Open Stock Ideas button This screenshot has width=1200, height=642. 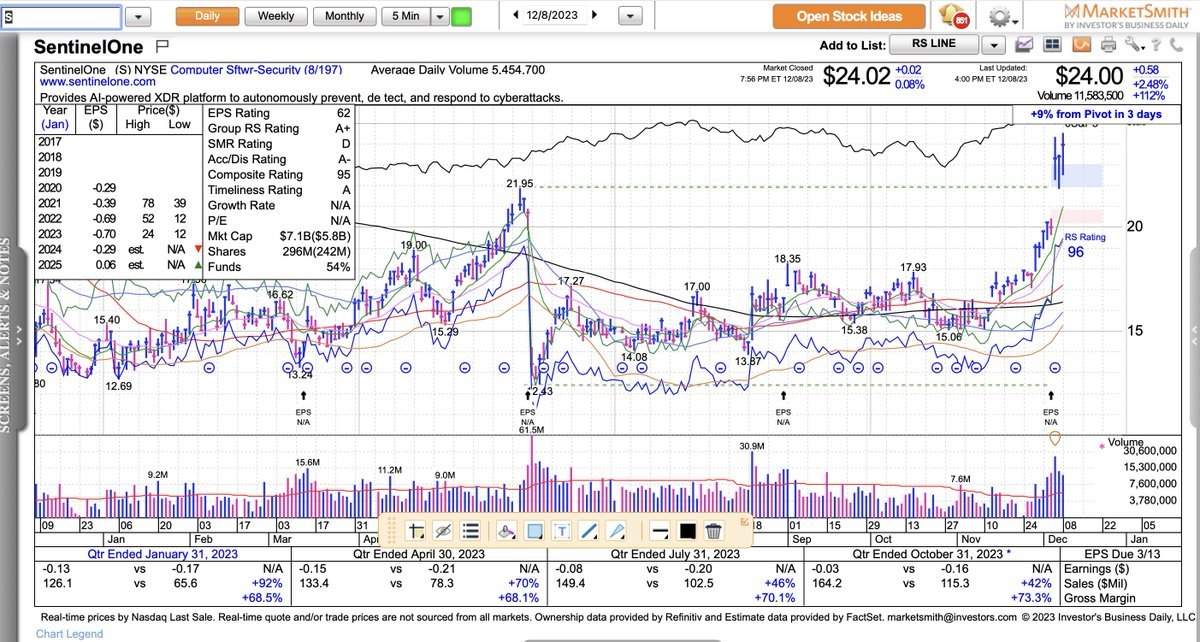849,16
